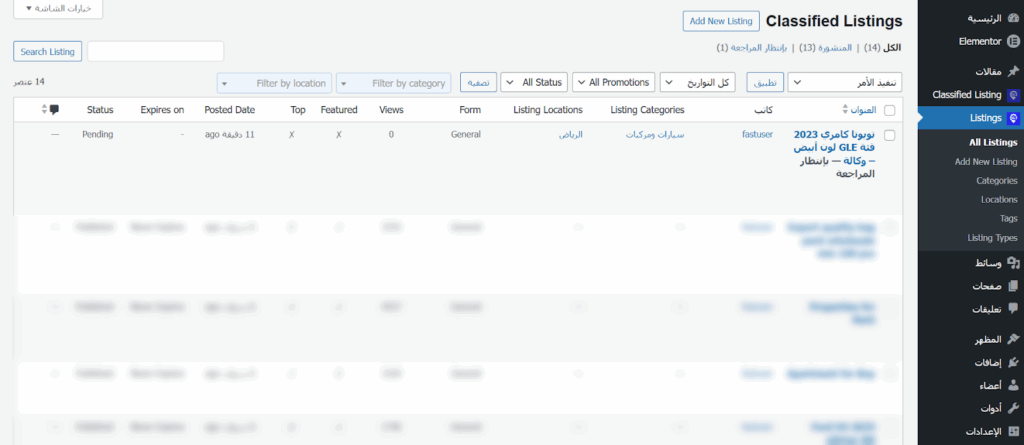Click the Elementor icon in sidebar
1024x445 pixels.
pos(1013,41)
